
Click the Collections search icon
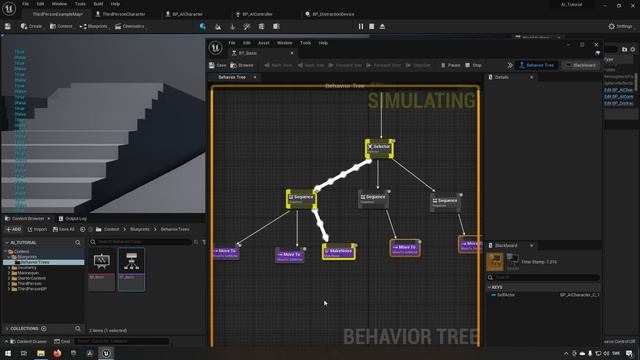pyautogui.click(x=78, y=329)
